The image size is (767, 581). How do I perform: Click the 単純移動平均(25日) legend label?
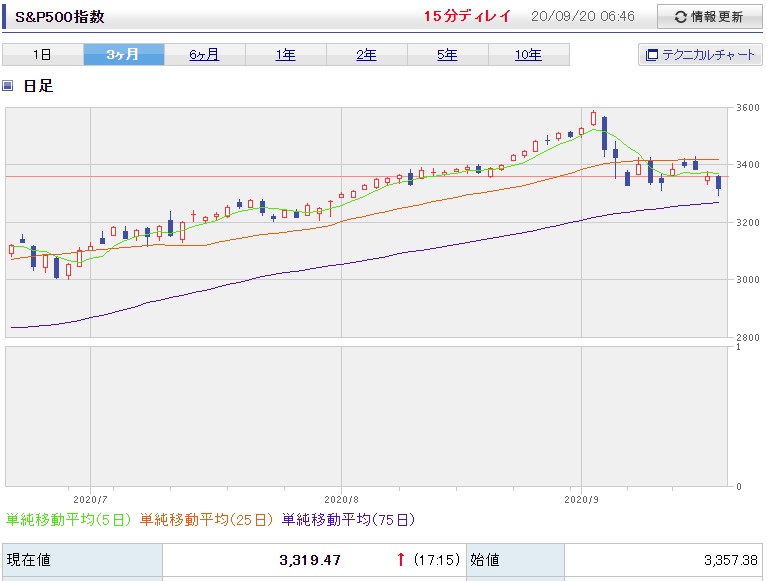coord(206,519)
